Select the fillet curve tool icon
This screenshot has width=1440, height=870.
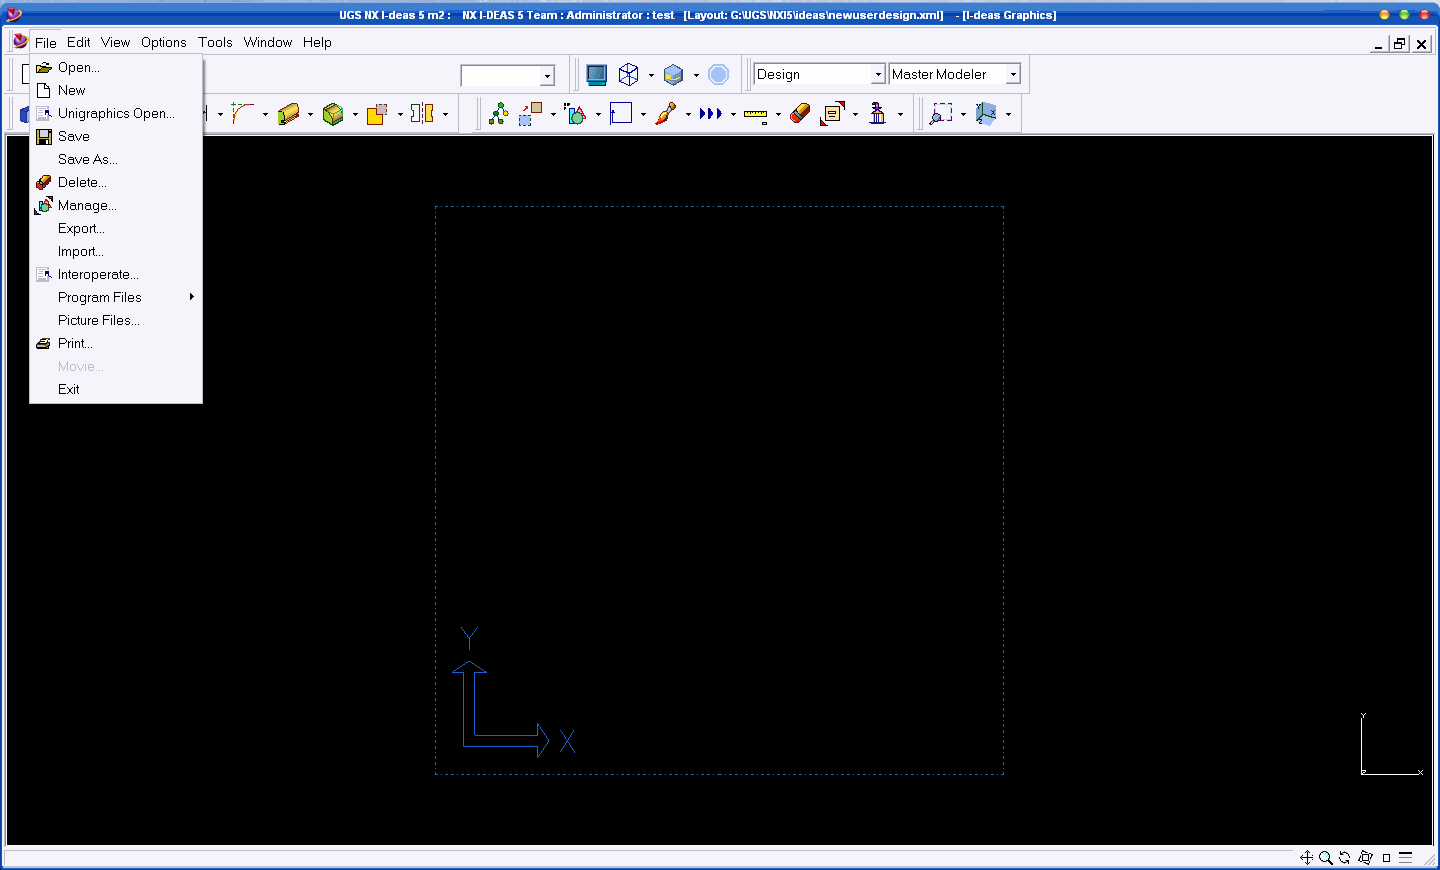tap(243, 114)
